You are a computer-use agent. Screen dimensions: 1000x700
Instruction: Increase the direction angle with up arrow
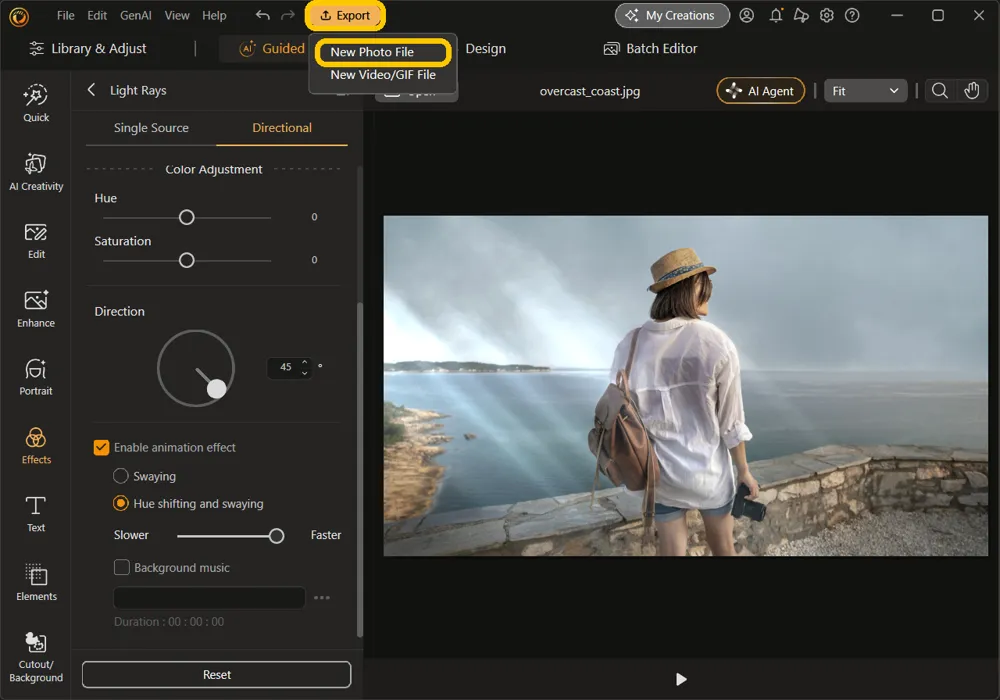pos(304,362)
